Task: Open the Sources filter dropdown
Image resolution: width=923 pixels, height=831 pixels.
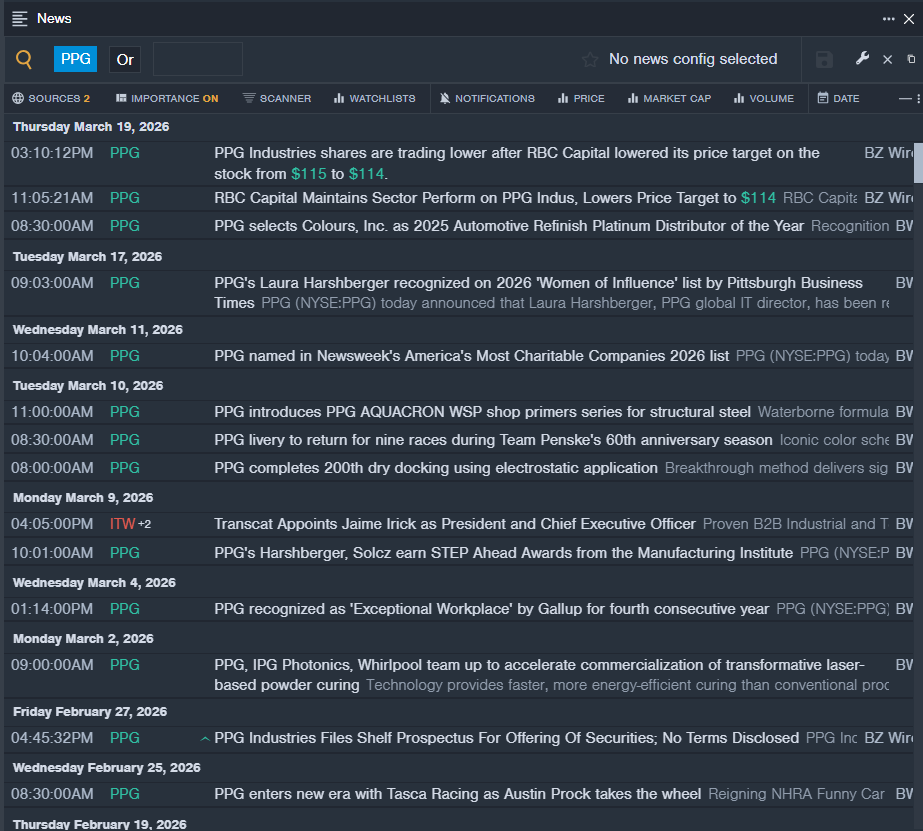Action: (51, 98)
